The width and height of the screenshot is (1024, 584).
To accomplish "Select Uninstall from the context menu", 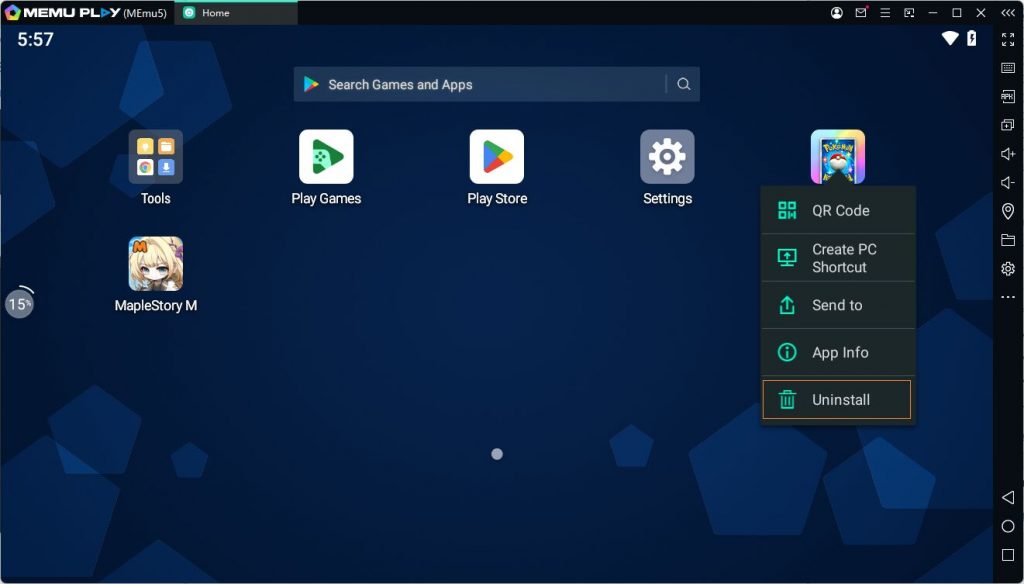I will [x=837, y=400].
